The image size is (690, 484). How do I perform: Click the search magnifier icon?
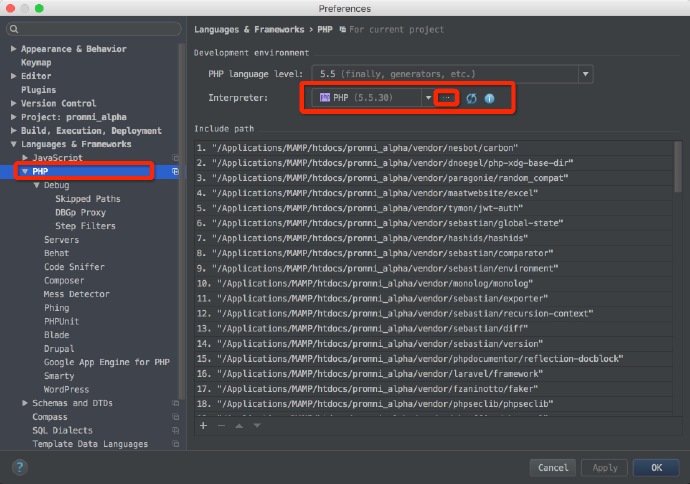click(14, 29)
